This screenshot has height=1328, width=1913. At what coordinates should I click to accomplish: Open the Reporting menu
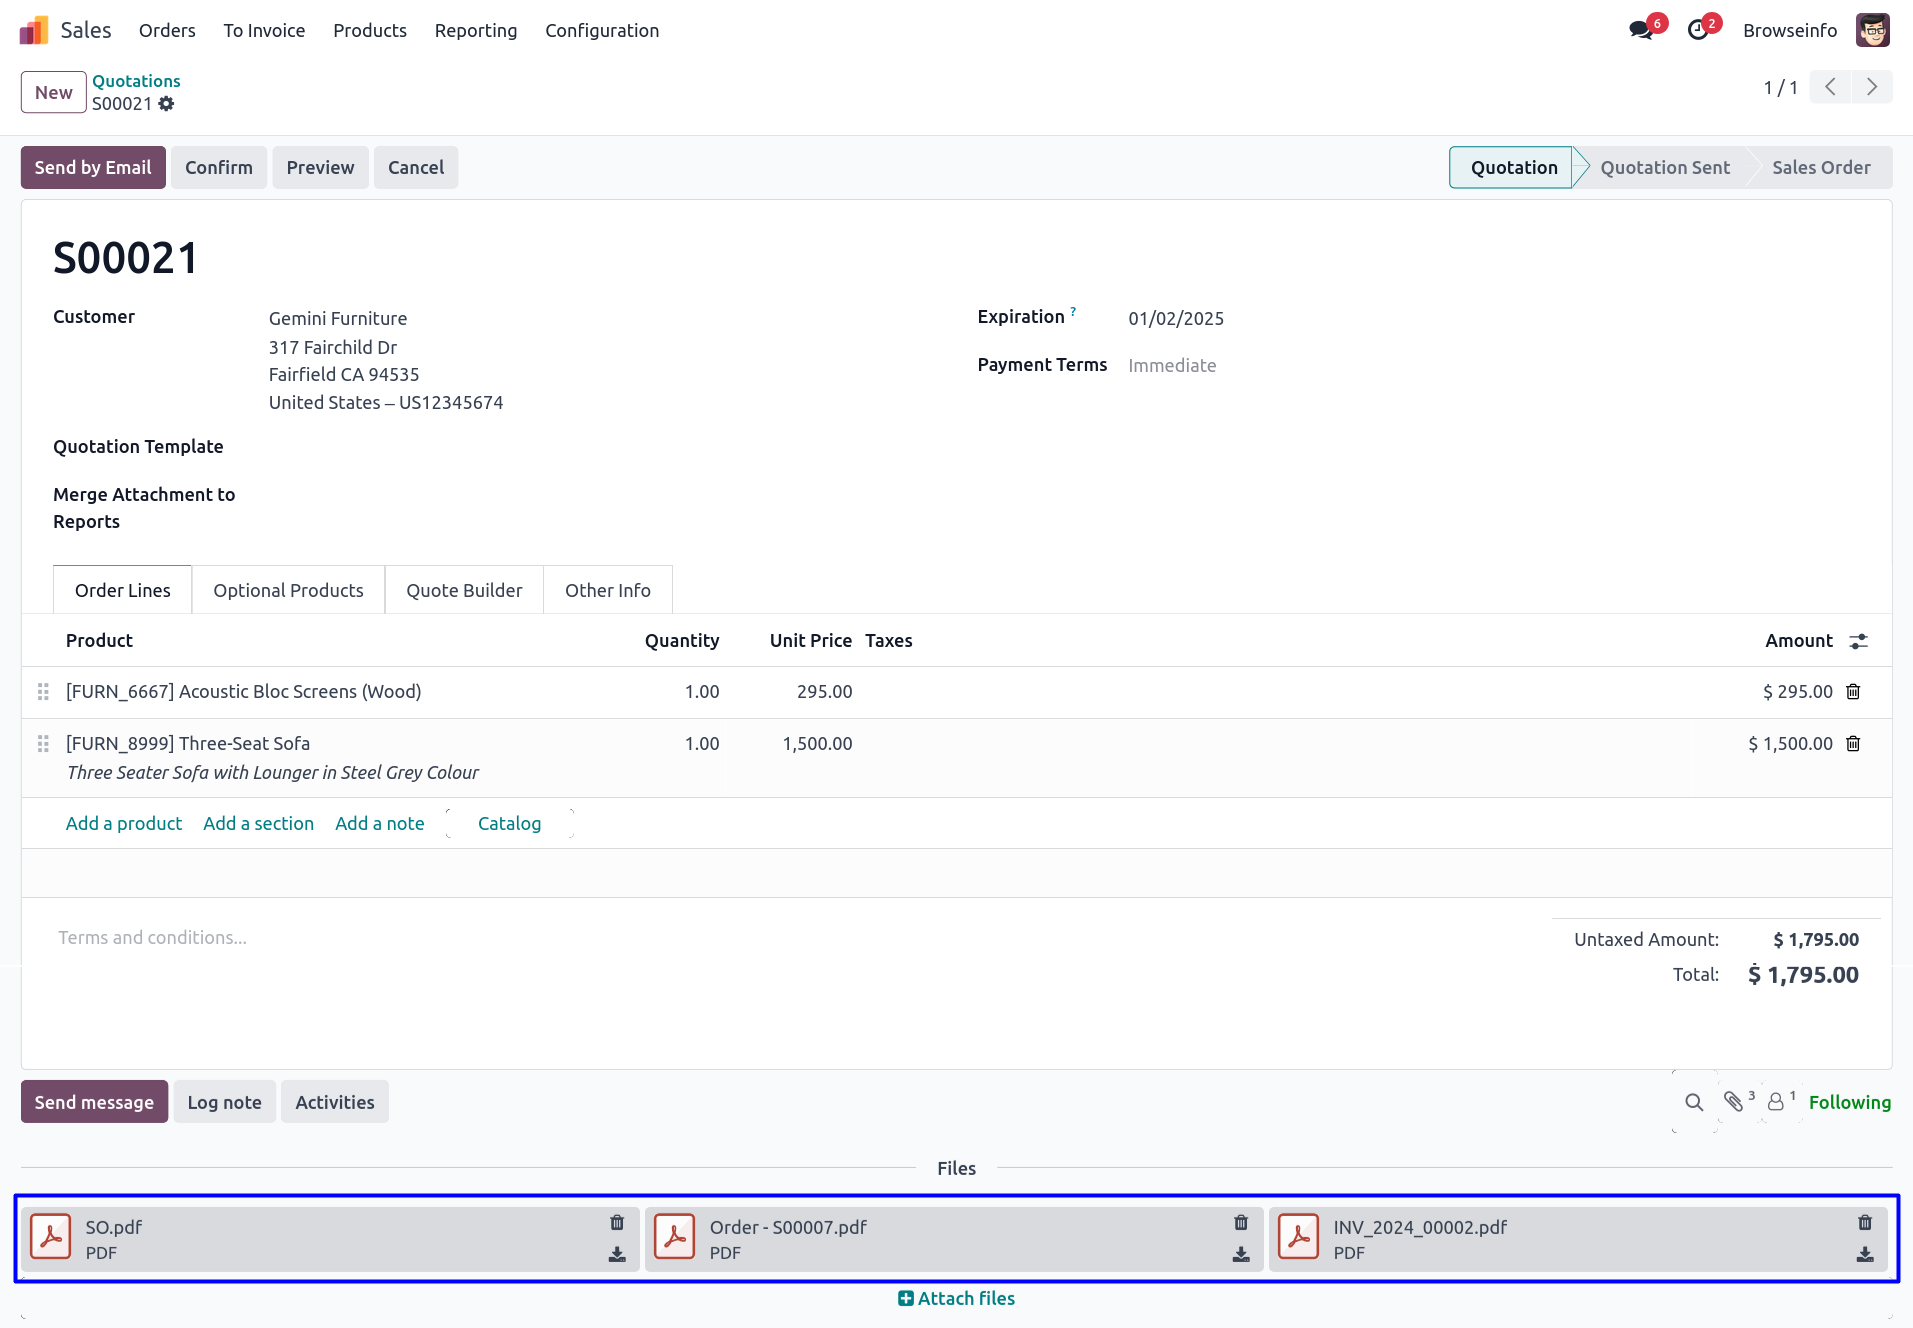click(476, 30)
